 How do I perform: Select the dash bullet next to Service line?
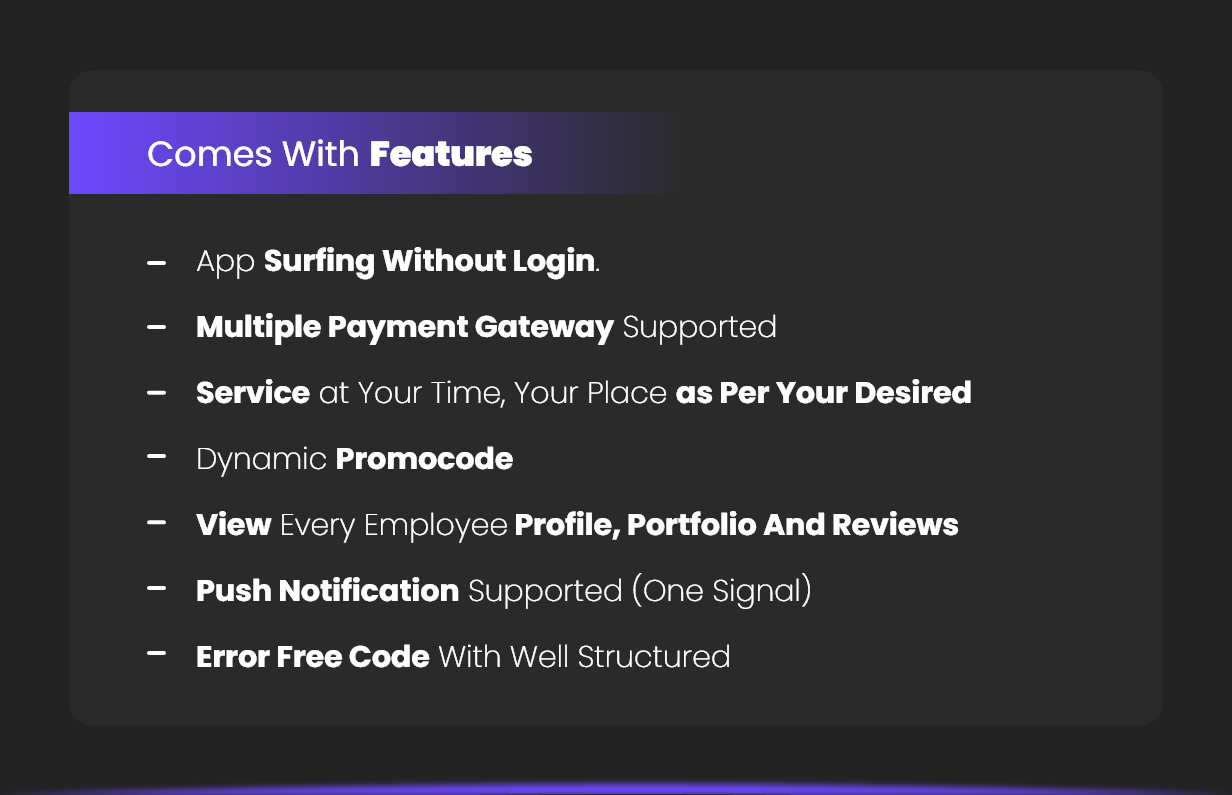tap(156, 392)
